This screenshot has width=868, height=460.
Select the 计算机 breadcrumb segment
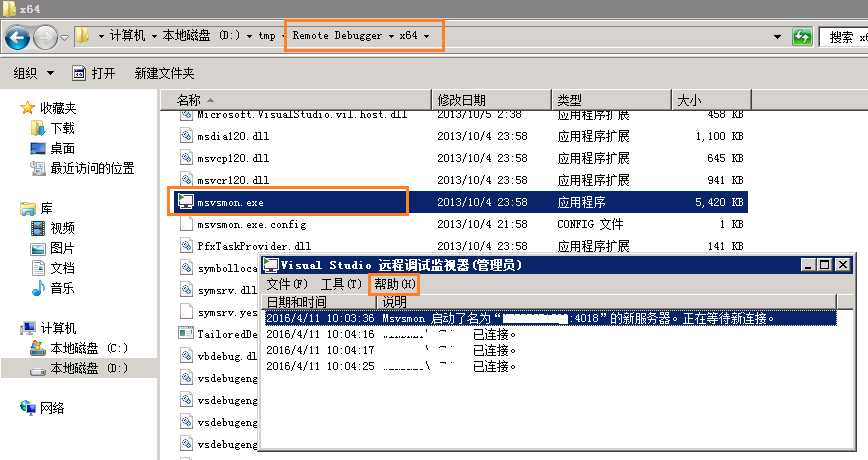[127, 36]
